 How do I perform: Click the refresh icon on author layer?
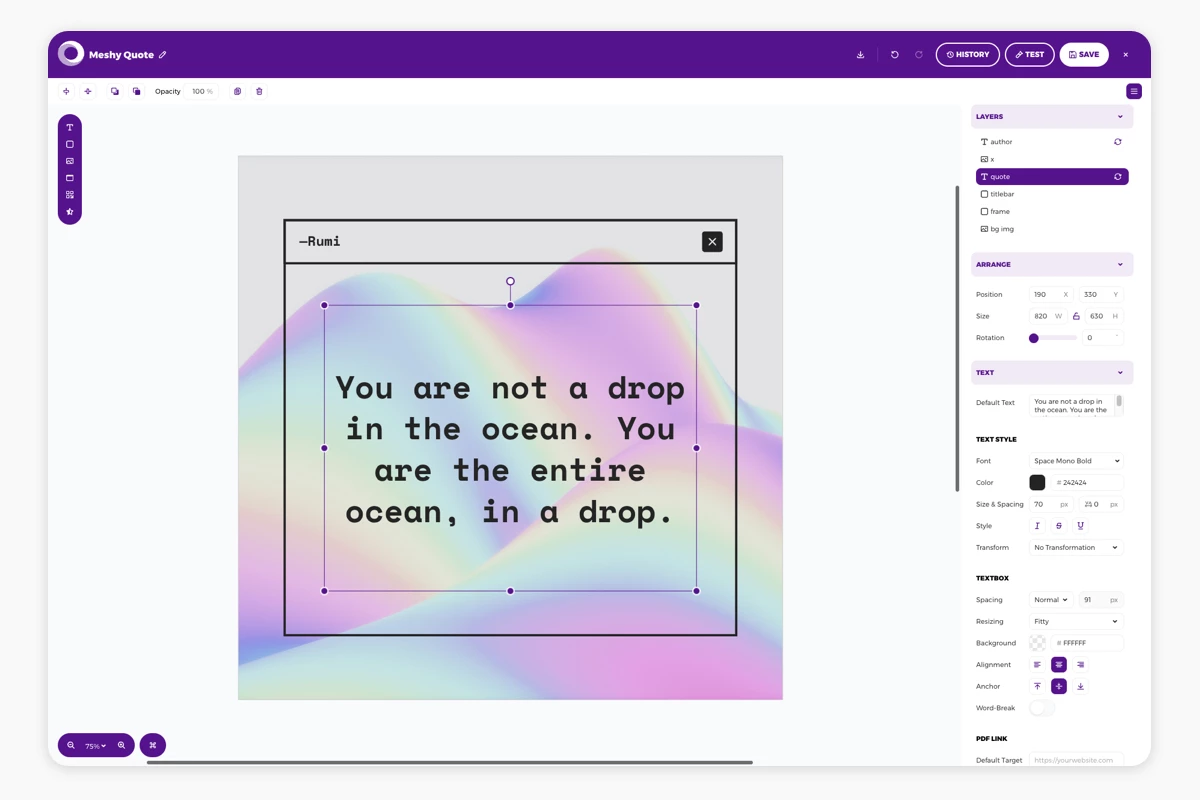(1118, 142)
